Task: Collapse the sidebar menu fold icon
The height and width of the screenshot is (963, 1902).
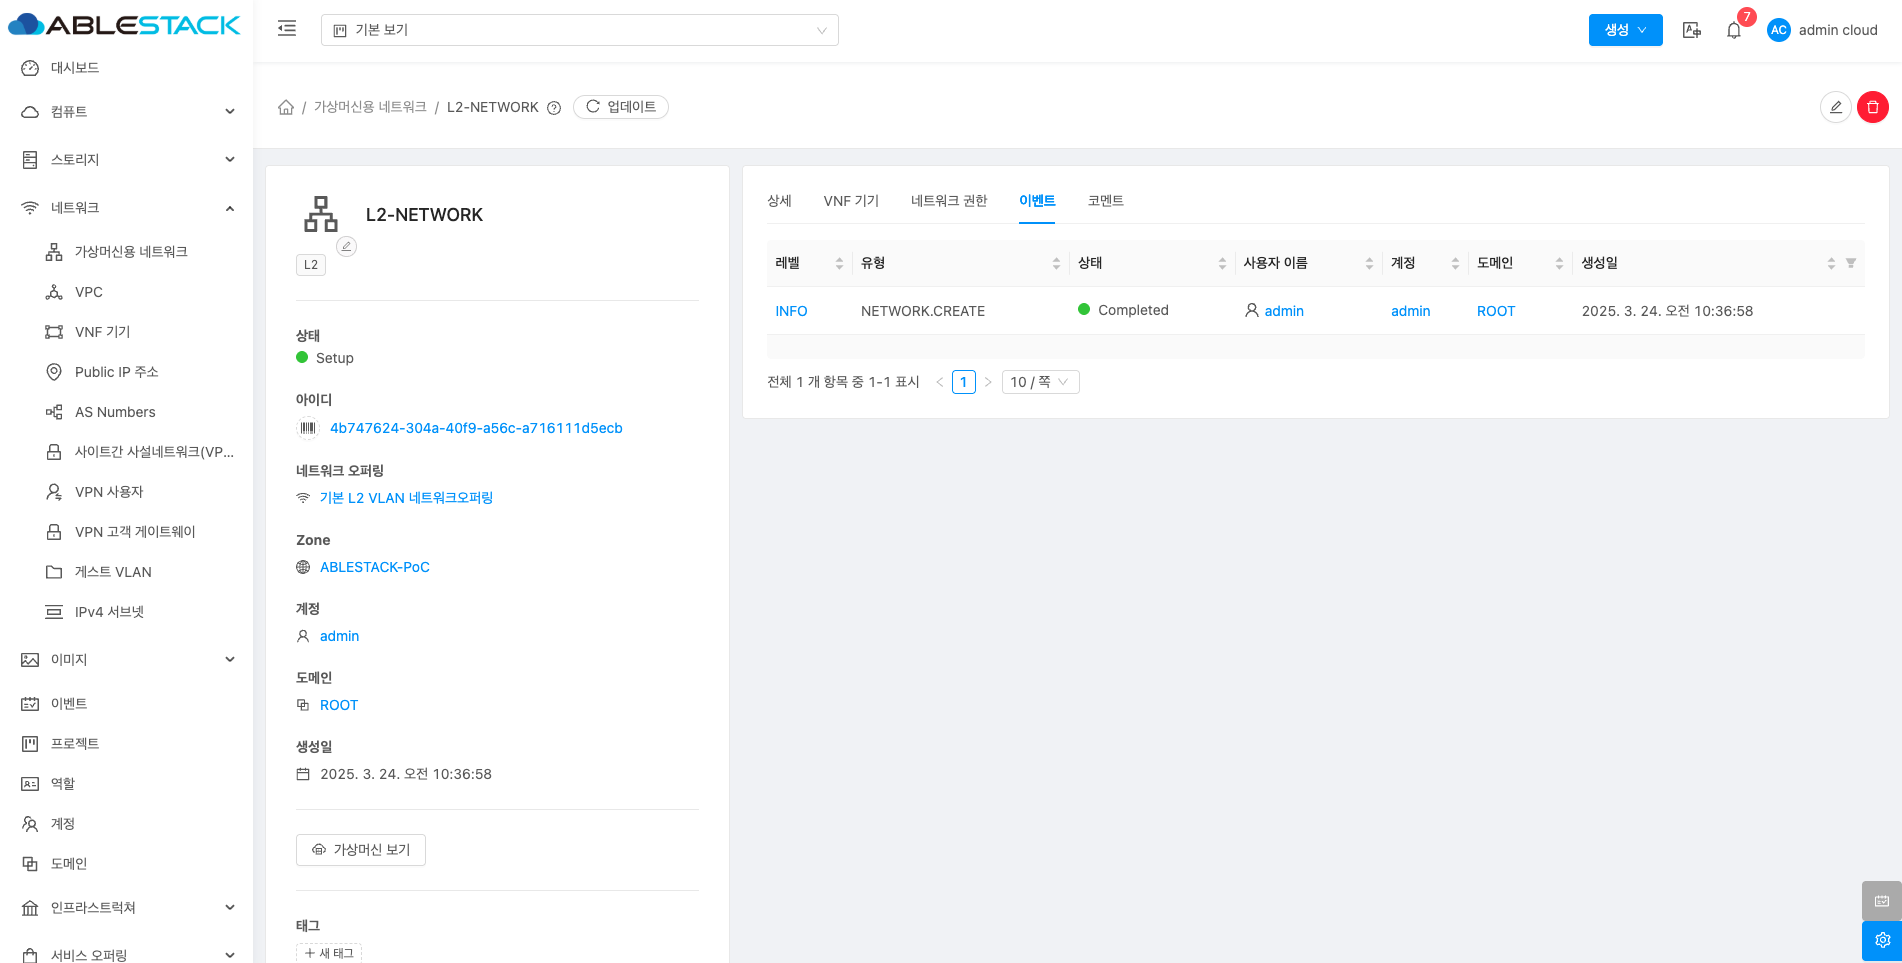Action: (287, 29)
